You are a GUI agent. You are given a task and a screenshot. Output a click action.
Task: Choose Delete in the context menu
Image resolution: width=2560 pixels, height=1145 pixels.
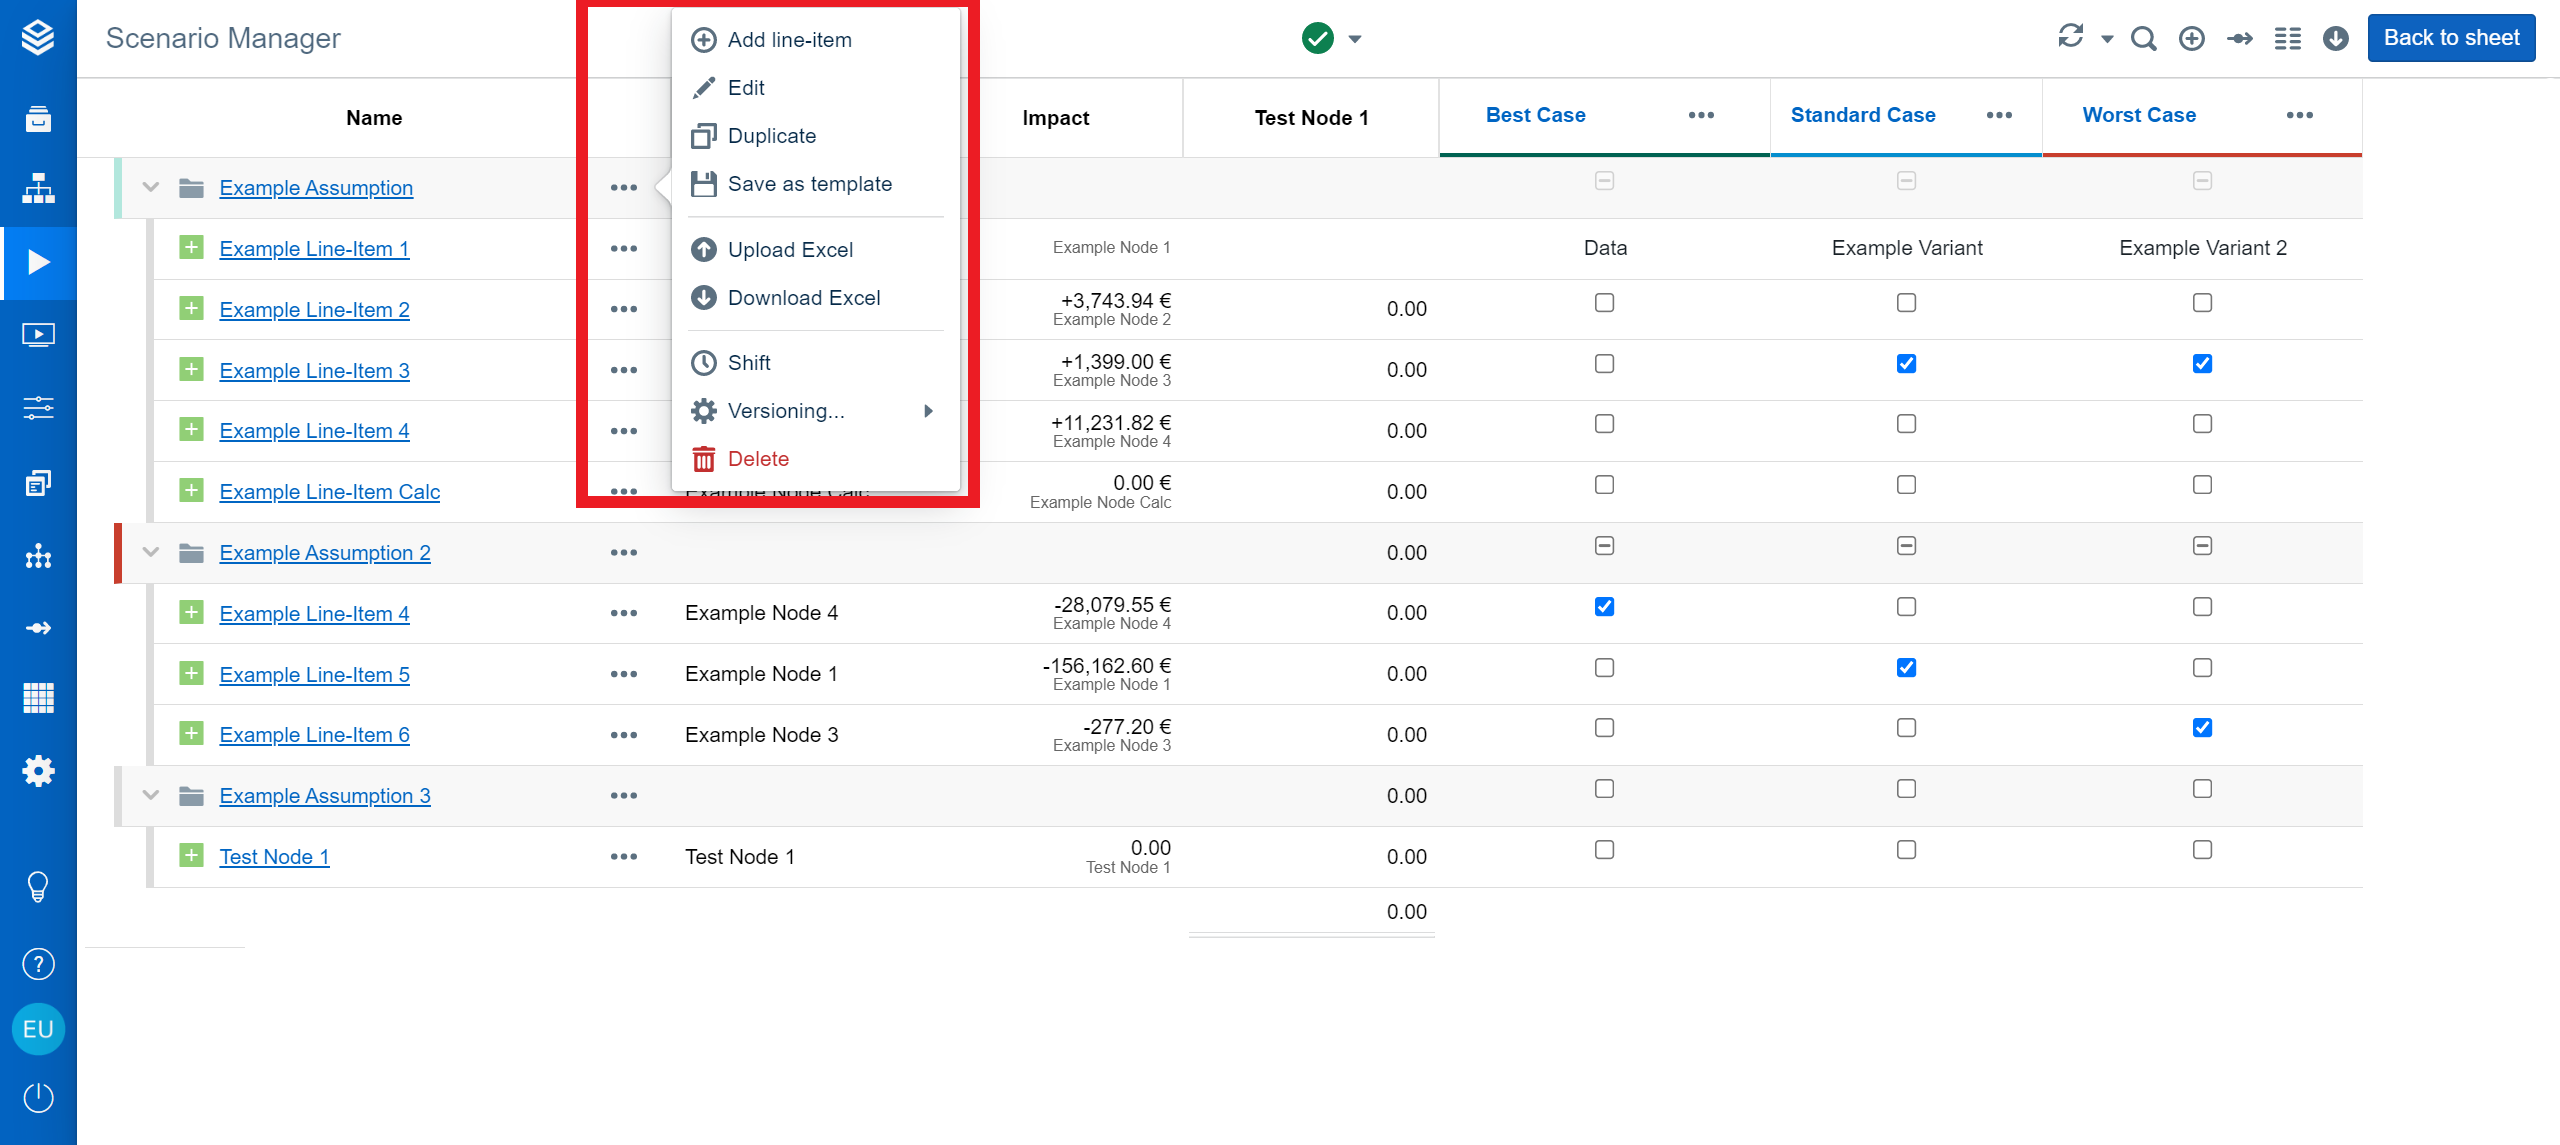click(758, 459)
